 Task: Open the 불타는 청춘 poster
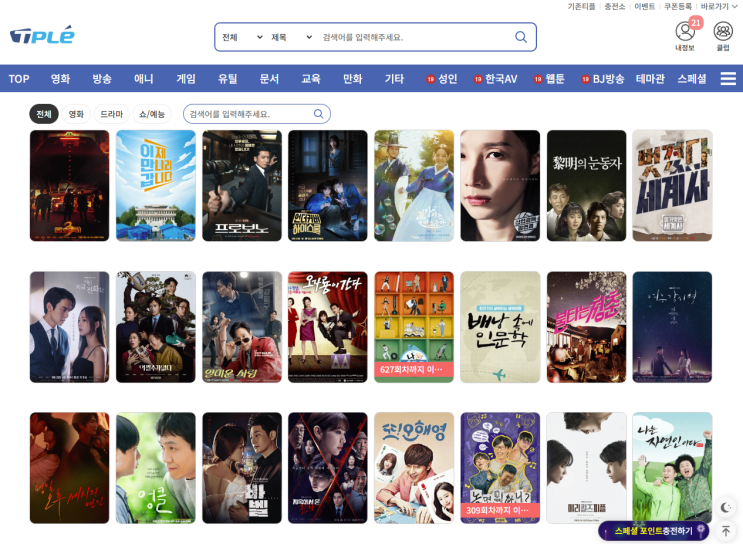[586, 327]
